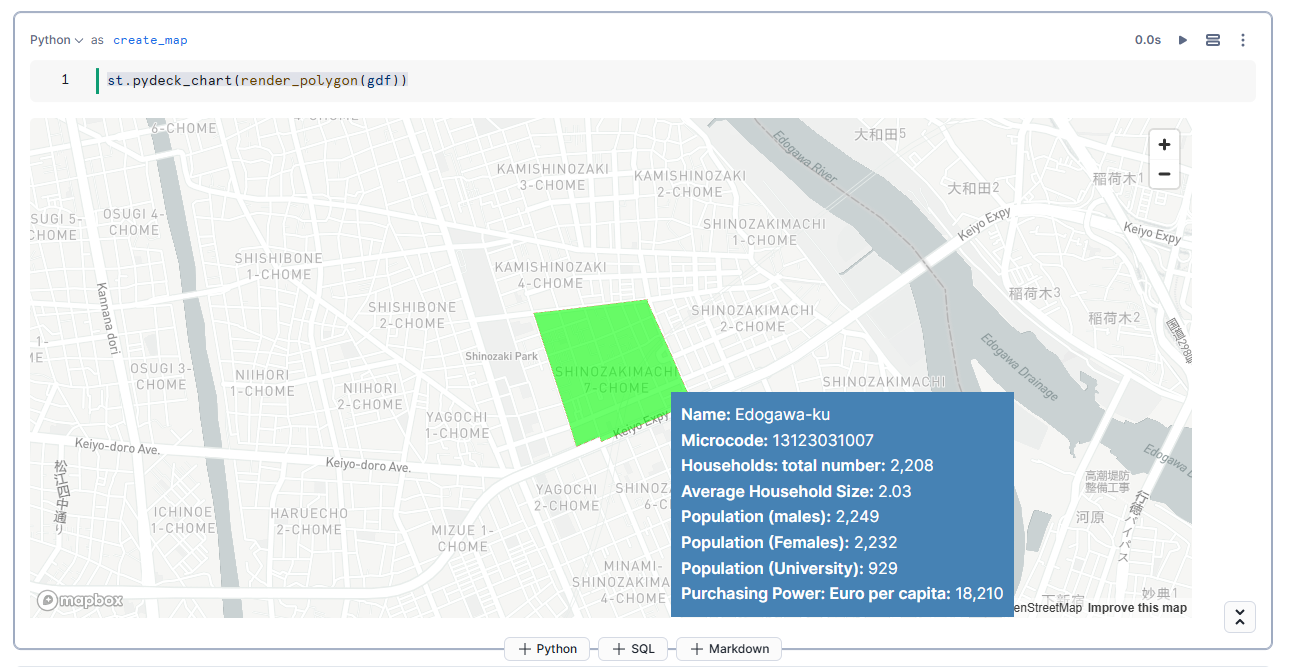The image size is (1290, 667).
Task: Add a new Python cell
Action: point(547,649)
